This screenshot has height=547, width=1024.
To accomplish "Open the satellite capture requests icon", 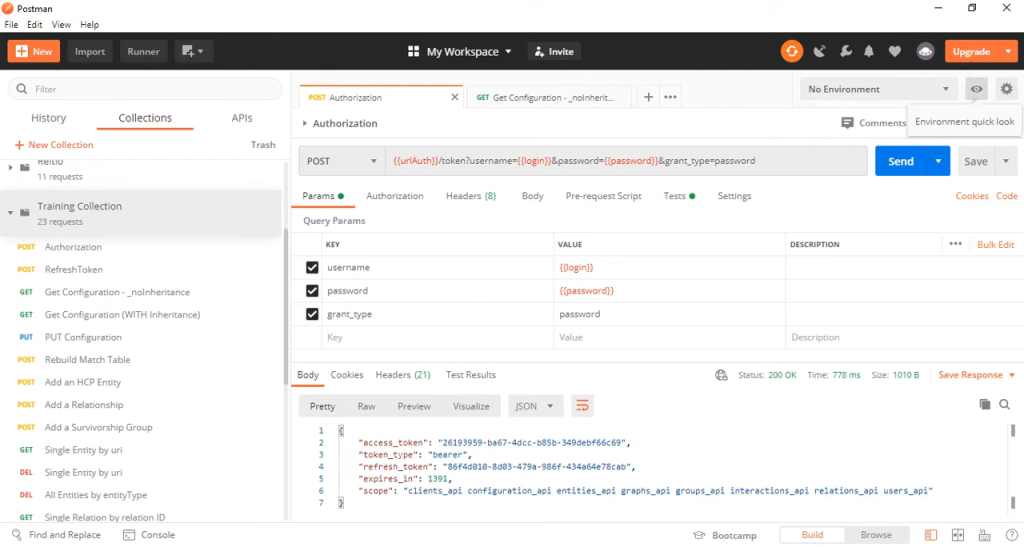I will click(819, 52).
